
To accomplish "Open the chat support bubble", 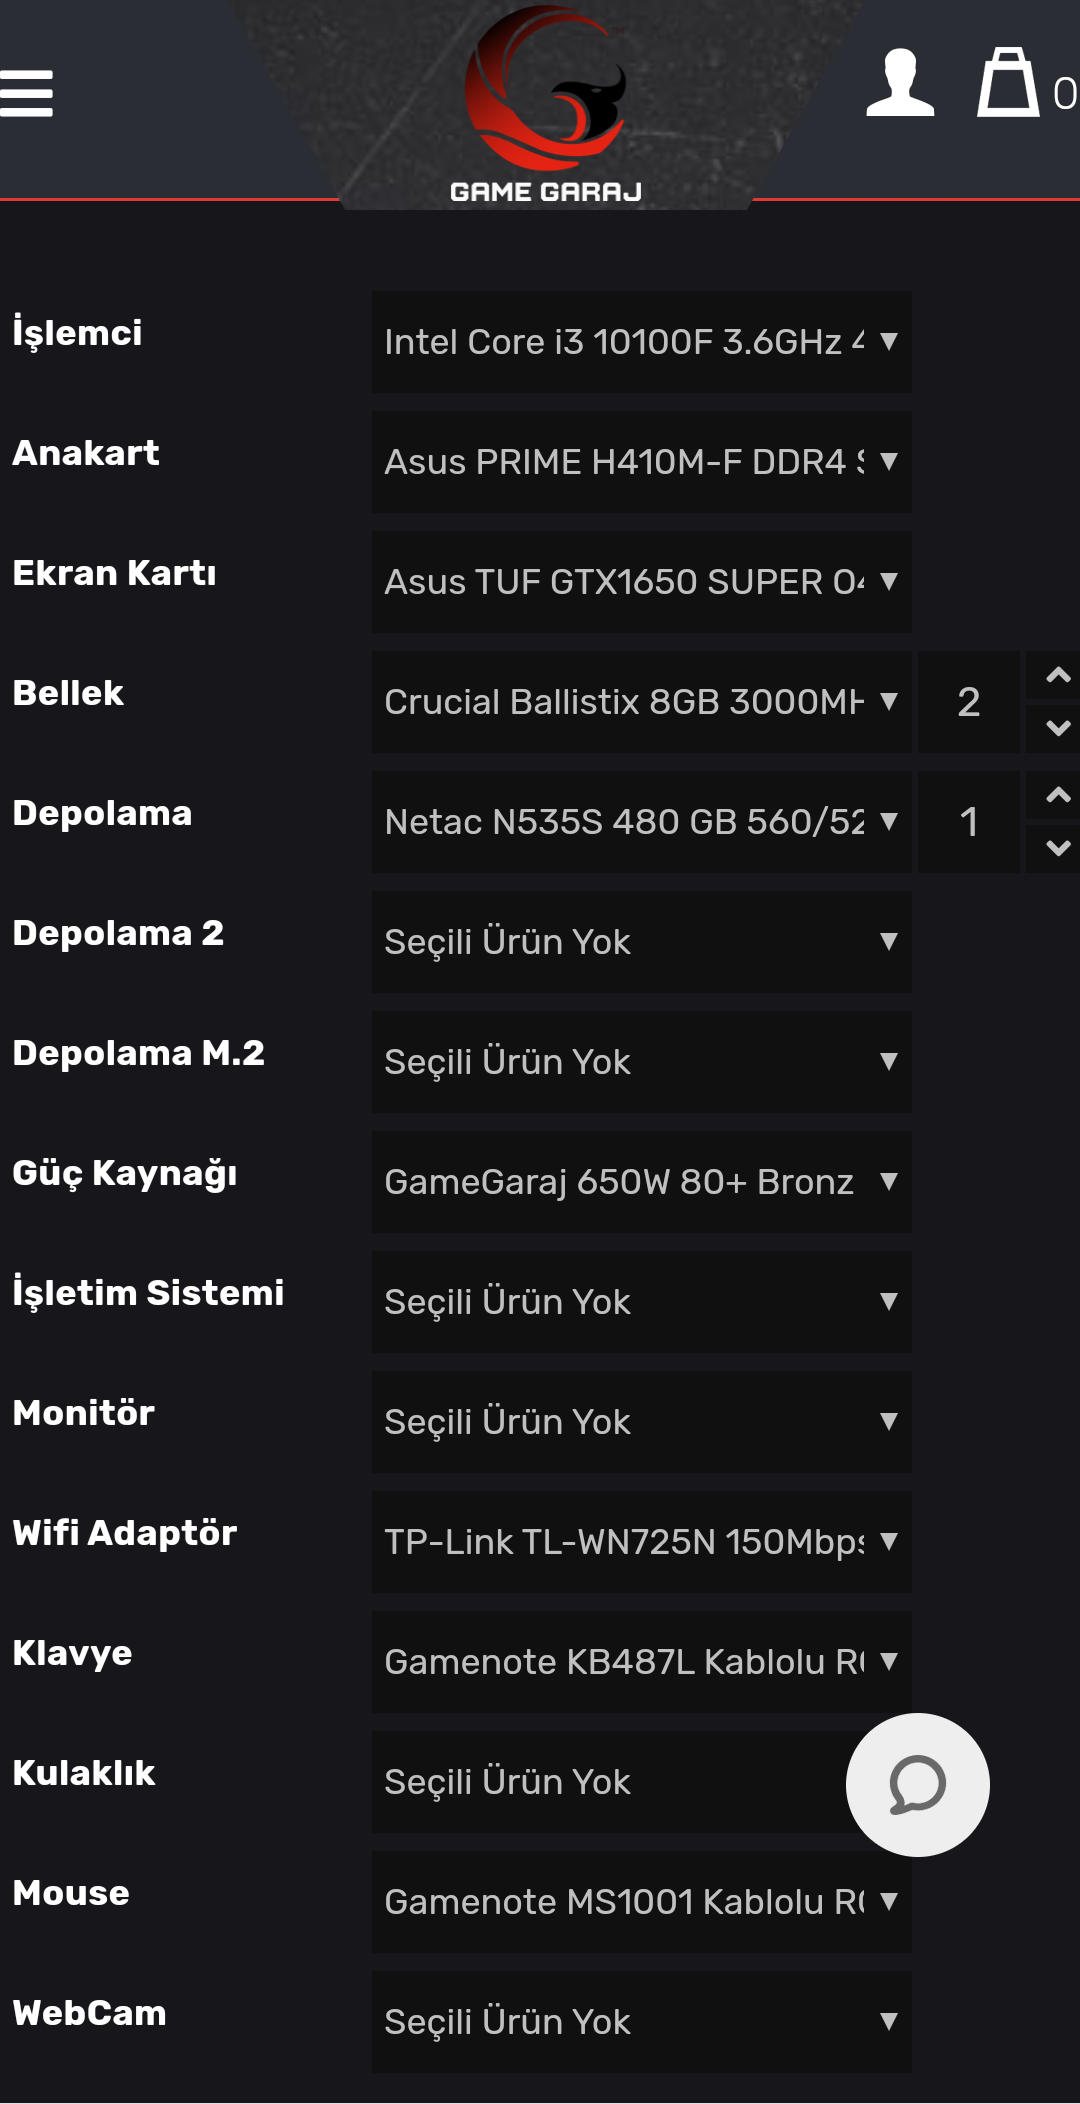I will 916,1785.
